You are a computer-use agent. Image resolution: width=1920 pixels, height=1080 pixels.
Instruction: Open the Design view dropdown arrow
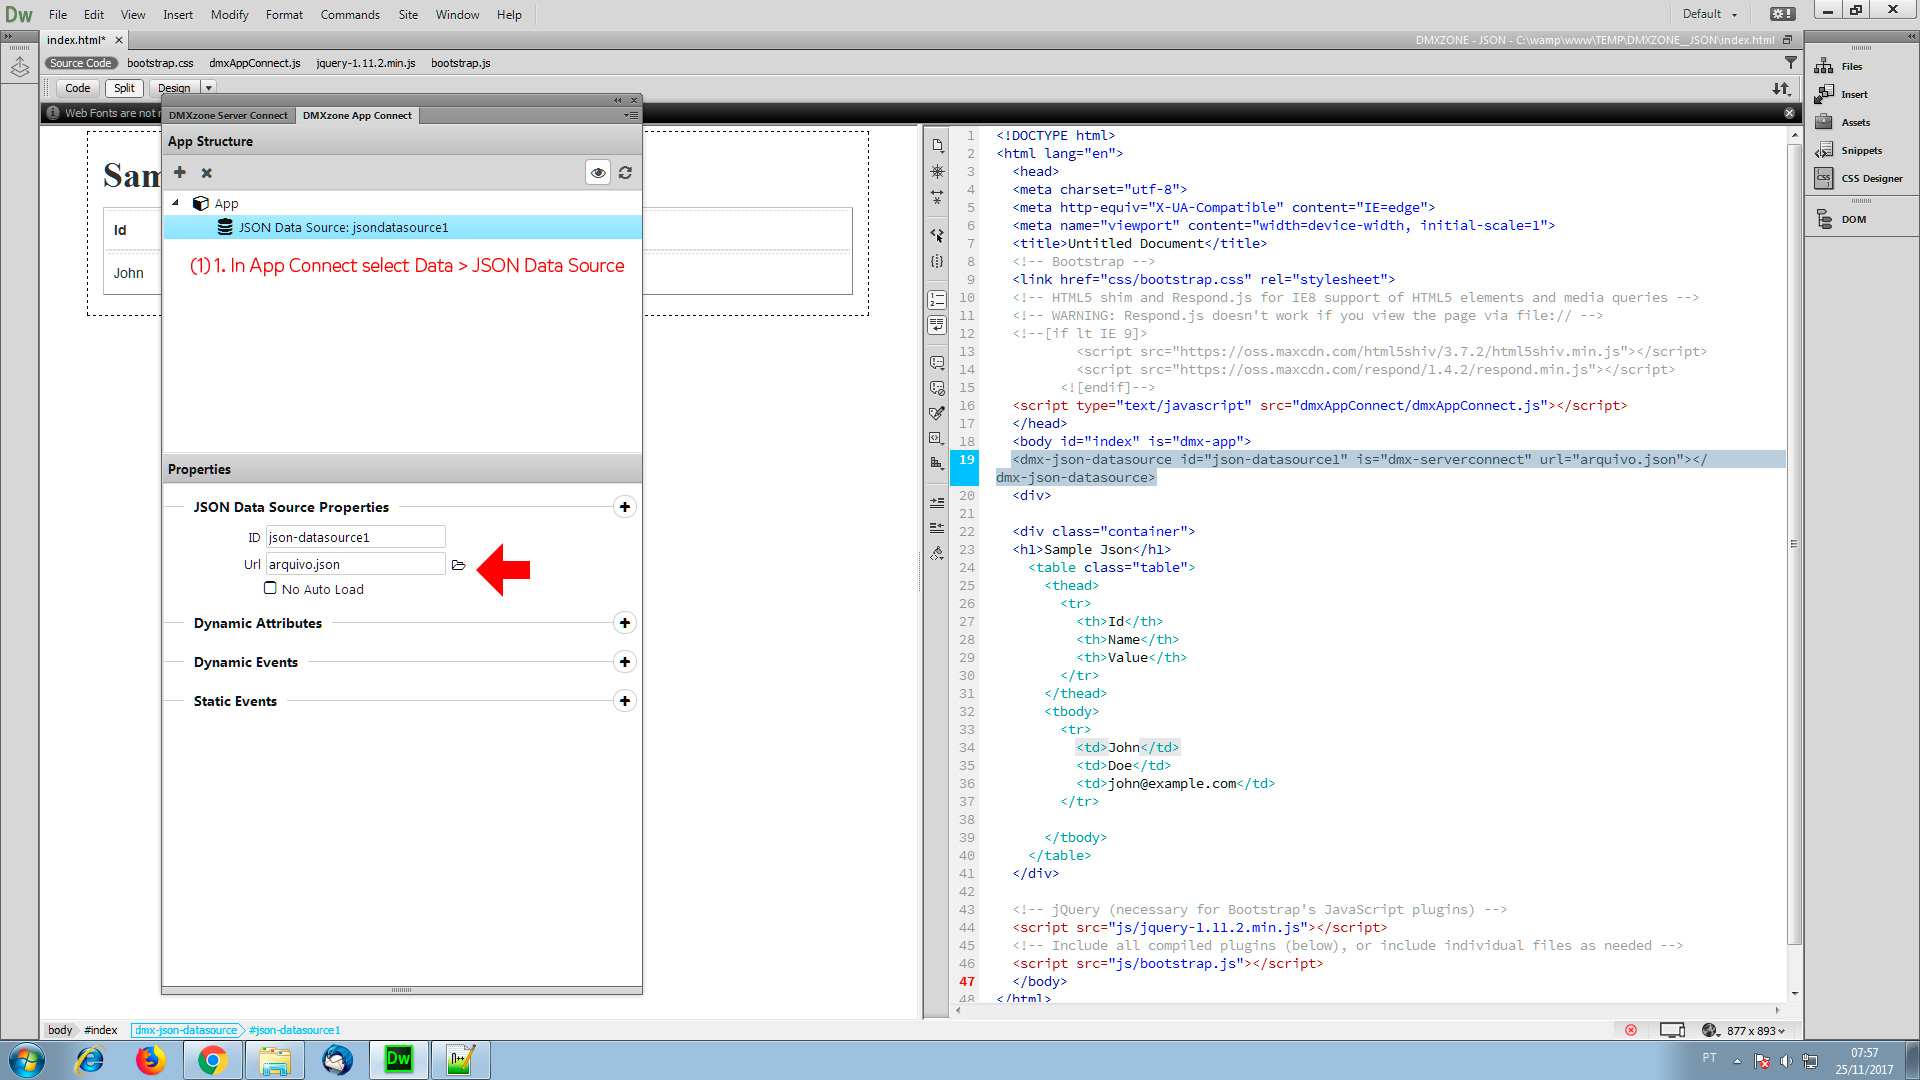point(209,88)
